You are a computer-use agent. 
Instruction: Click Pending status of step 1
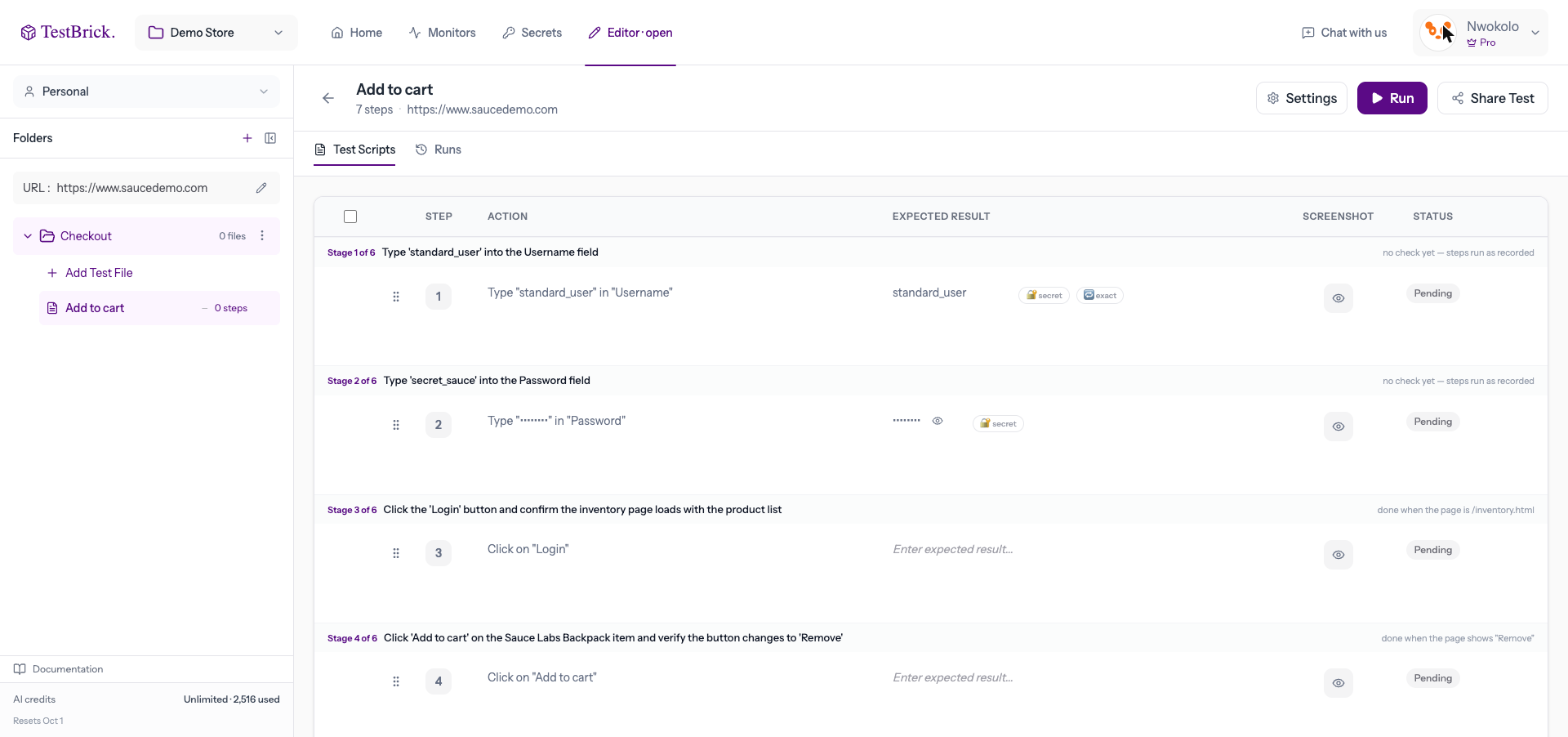[1433, 293]
